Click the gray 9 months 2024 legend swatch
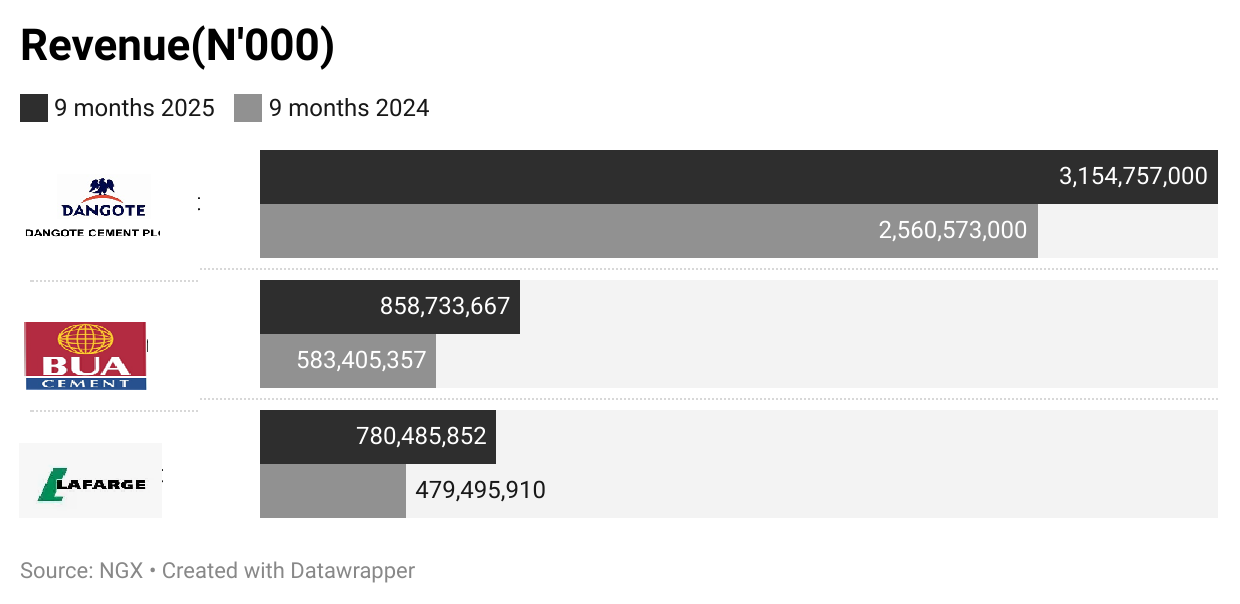Viewport: 1240px width, 604px height. point(248,108)
